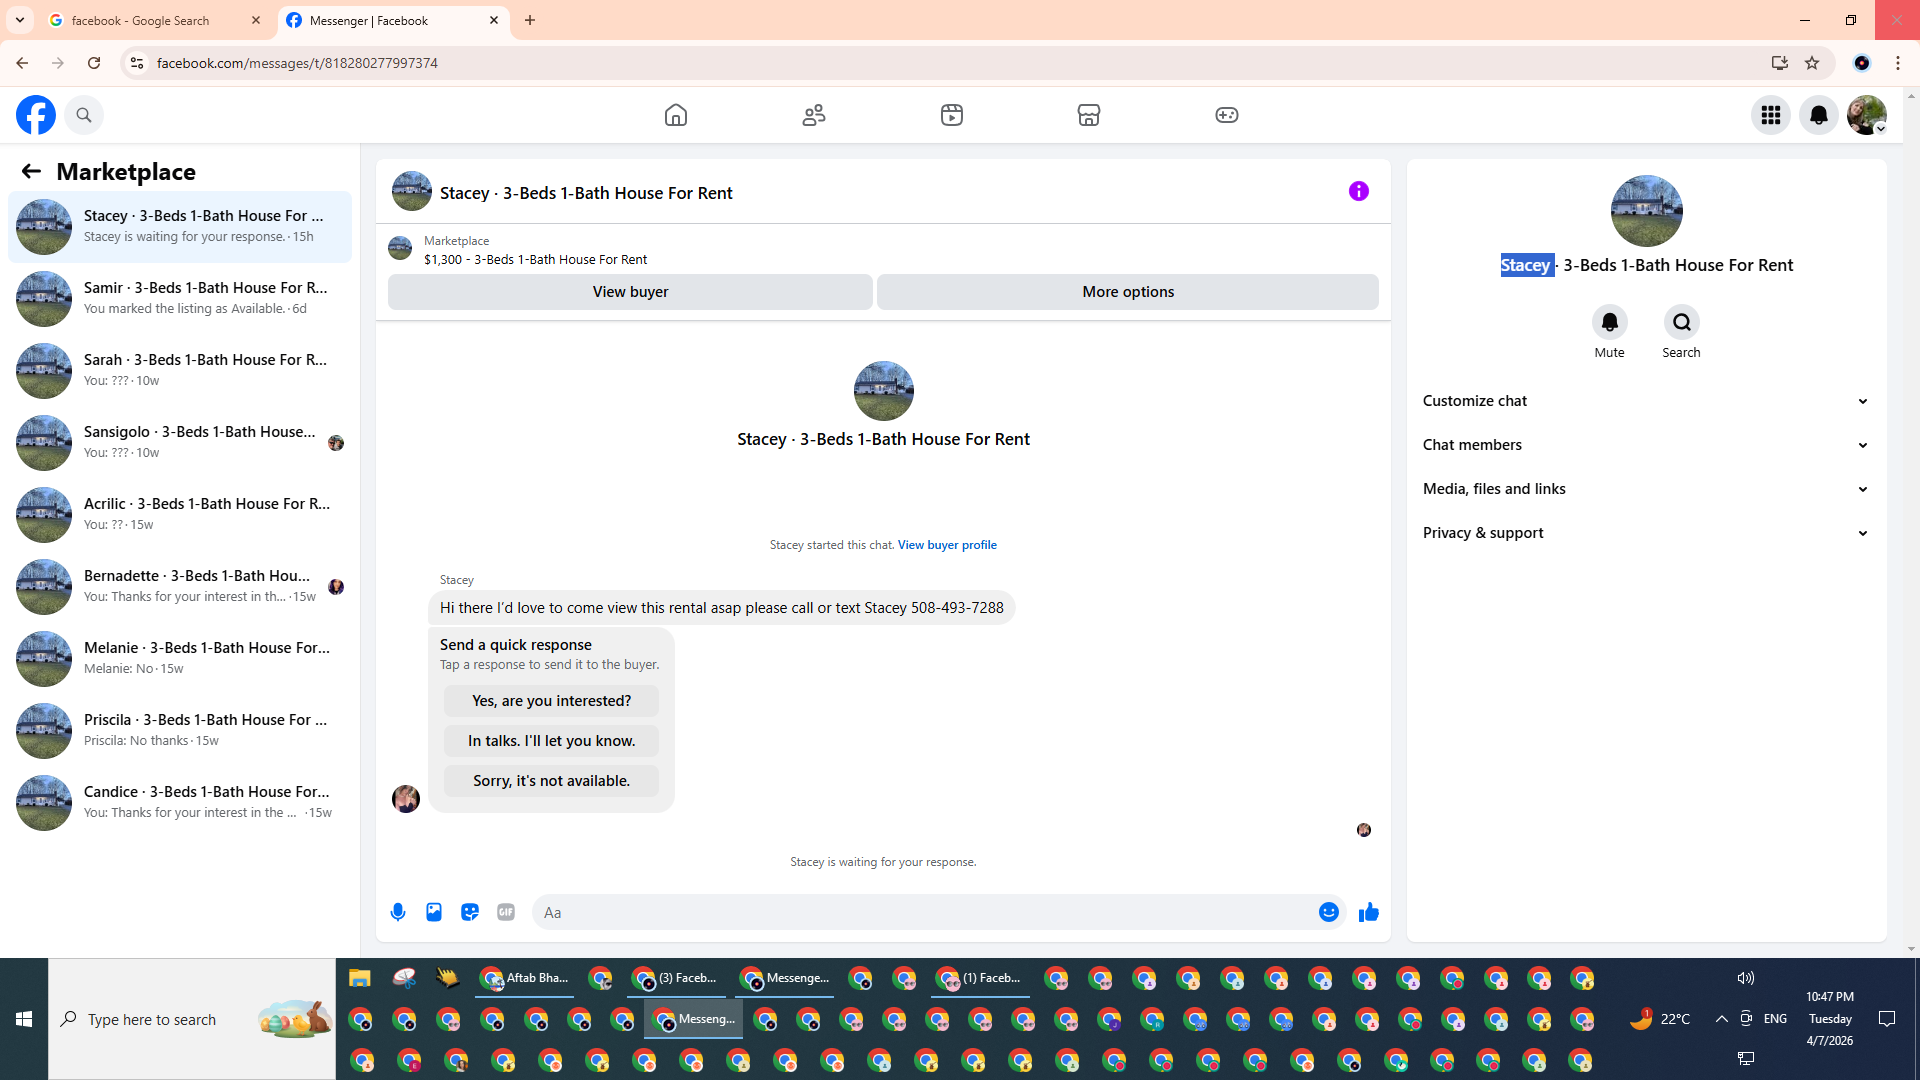Open Chrome's tab search dropdown
The width and height of the screenshot is (1920, 1080).
coord(20,20)
